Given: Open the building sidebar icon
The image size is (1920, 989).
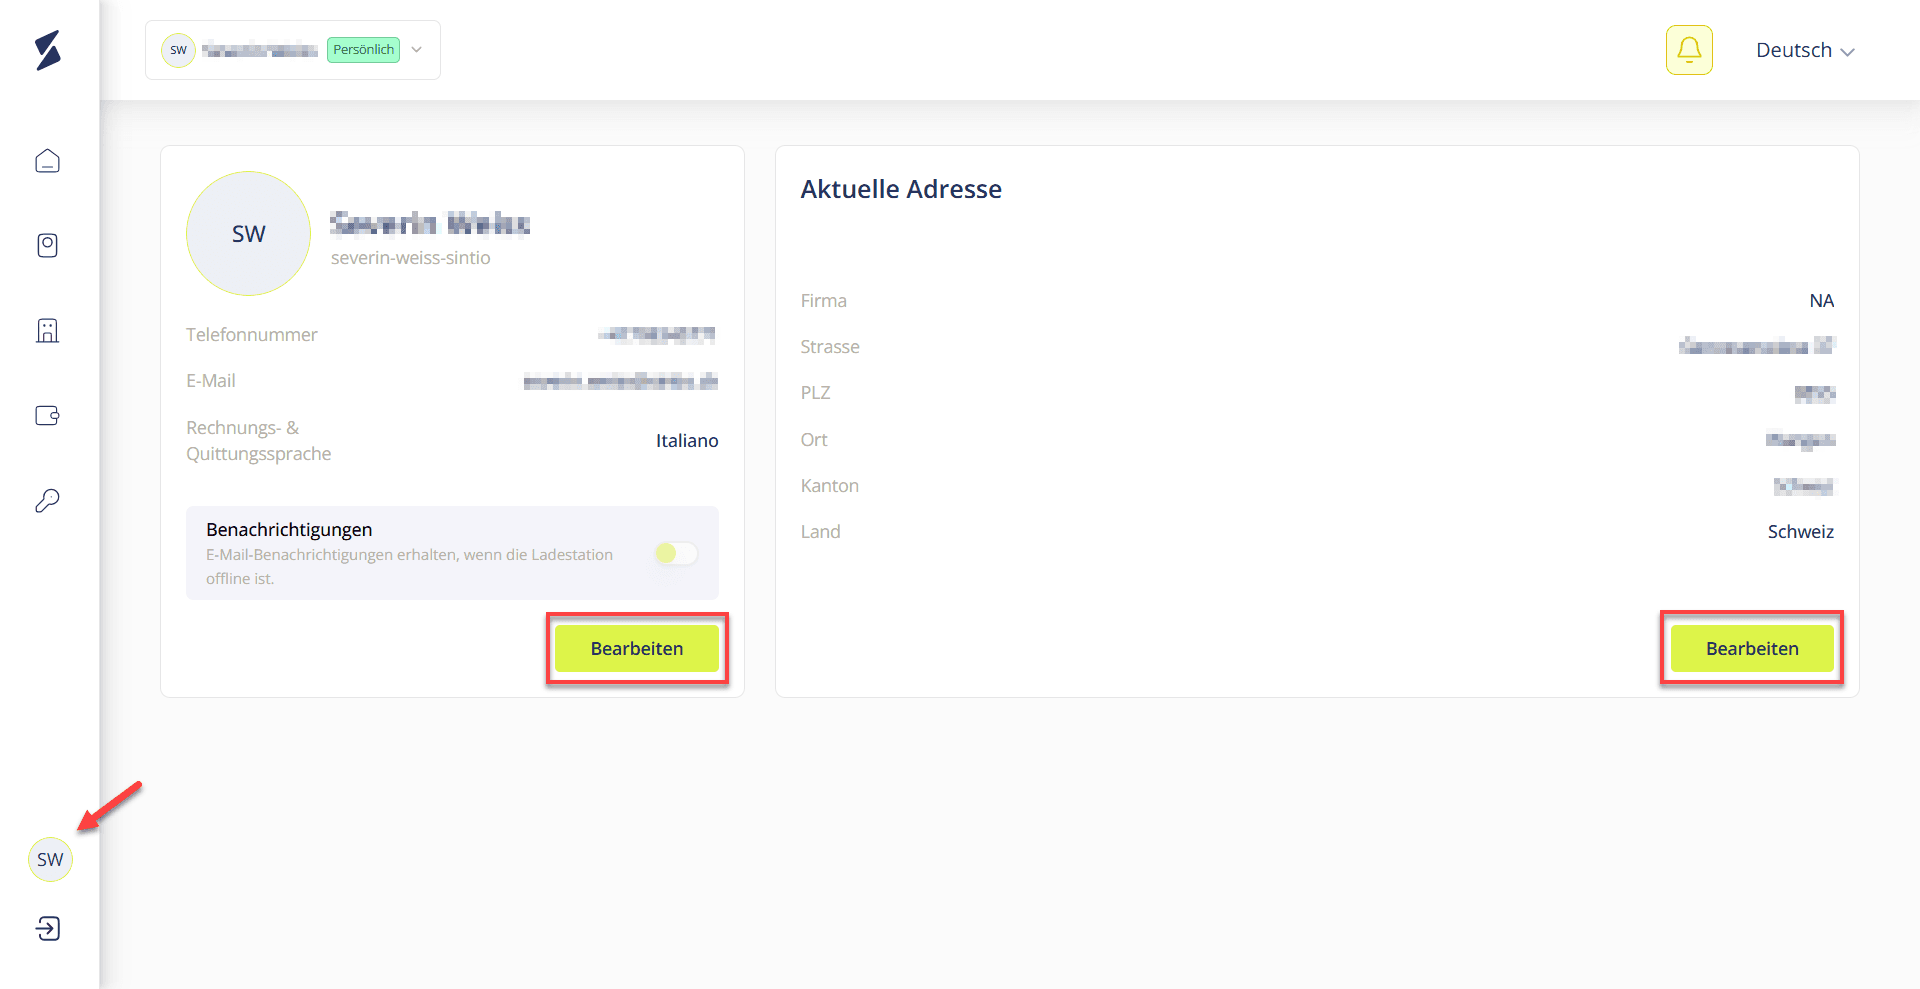Looking at the screenshot, I should click(48, 330).
